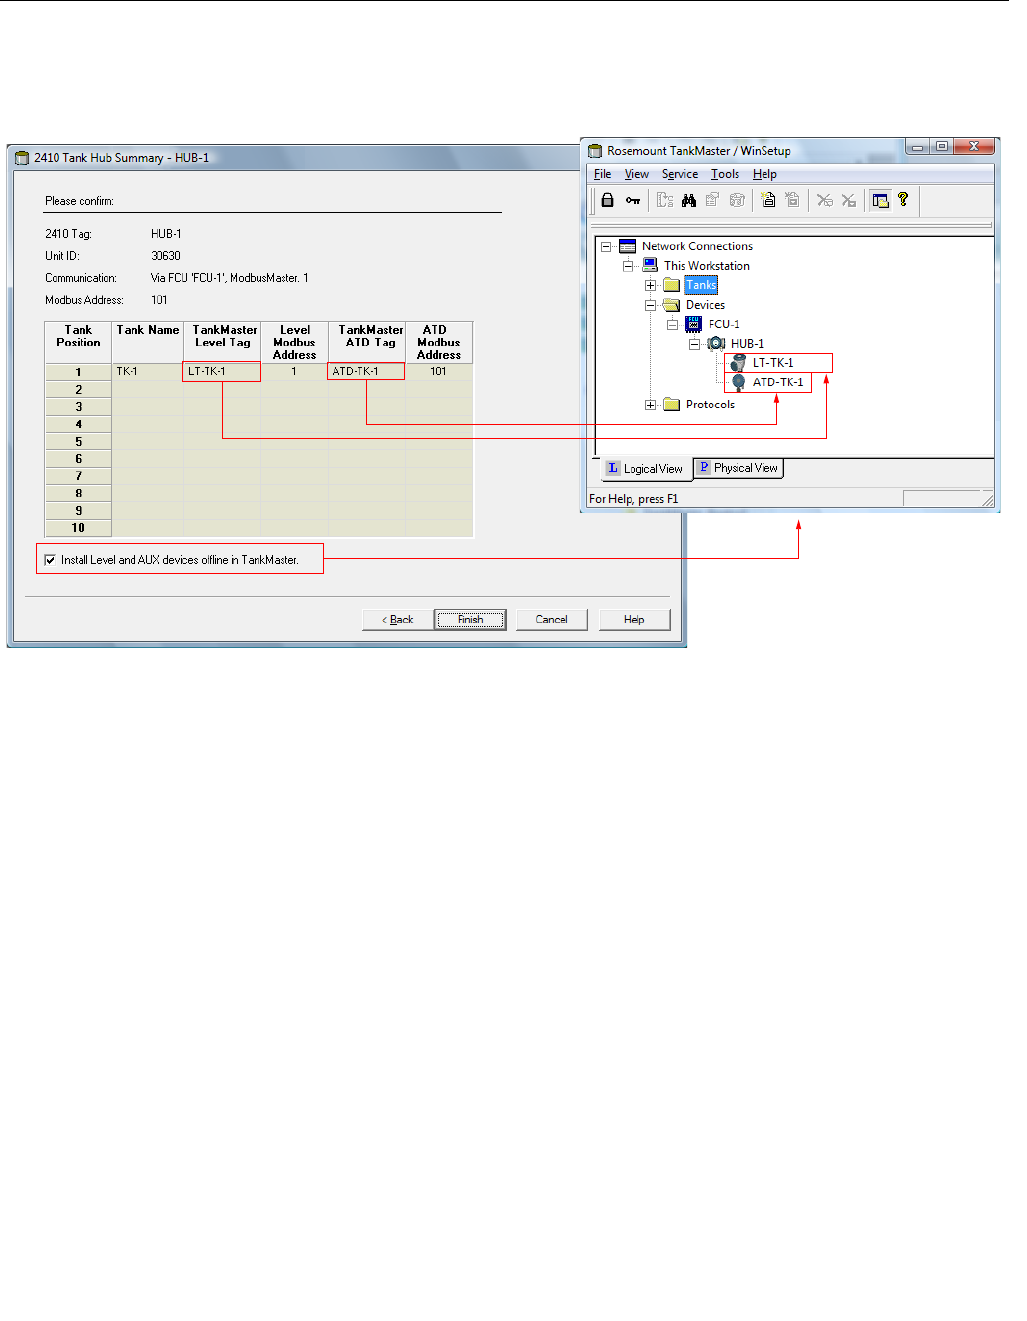Click the Tank Position row 10 header
Image resolution: width=1027 pixels, height=1321 pixels.
78,527
